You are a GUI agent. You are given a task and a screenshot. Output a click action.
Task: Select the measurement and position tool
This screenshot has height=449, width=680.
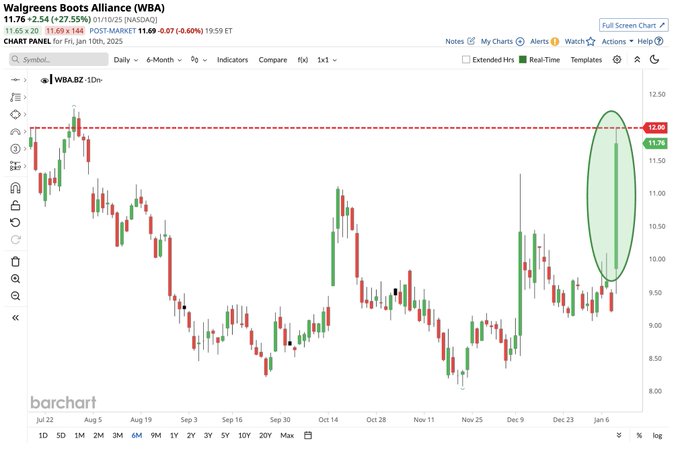[15, 166]
